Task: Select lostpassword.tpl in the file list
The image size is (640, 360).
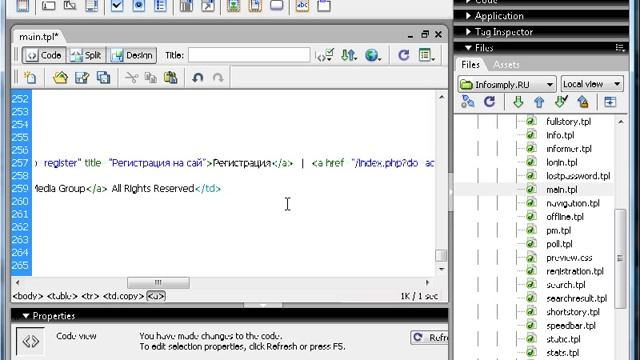Action: pos(578,176)
